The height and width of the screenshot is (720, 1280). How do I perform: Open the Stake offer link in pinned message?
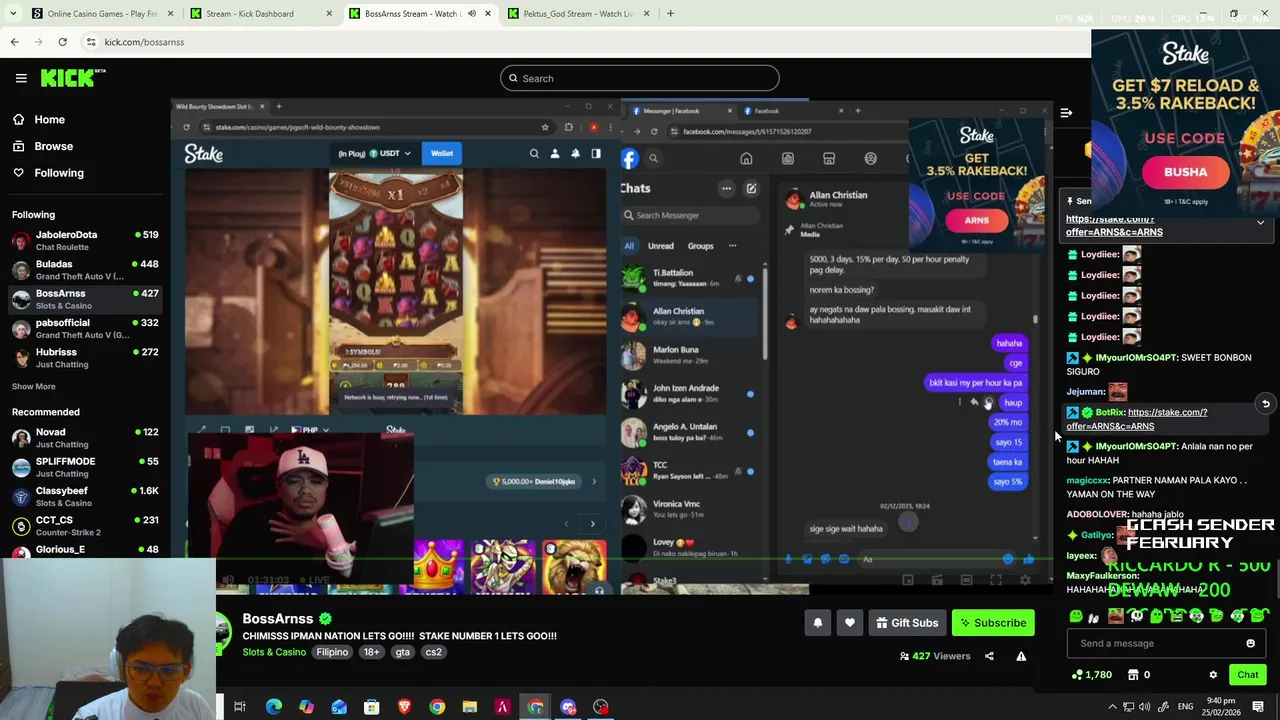coord(1114,225)
